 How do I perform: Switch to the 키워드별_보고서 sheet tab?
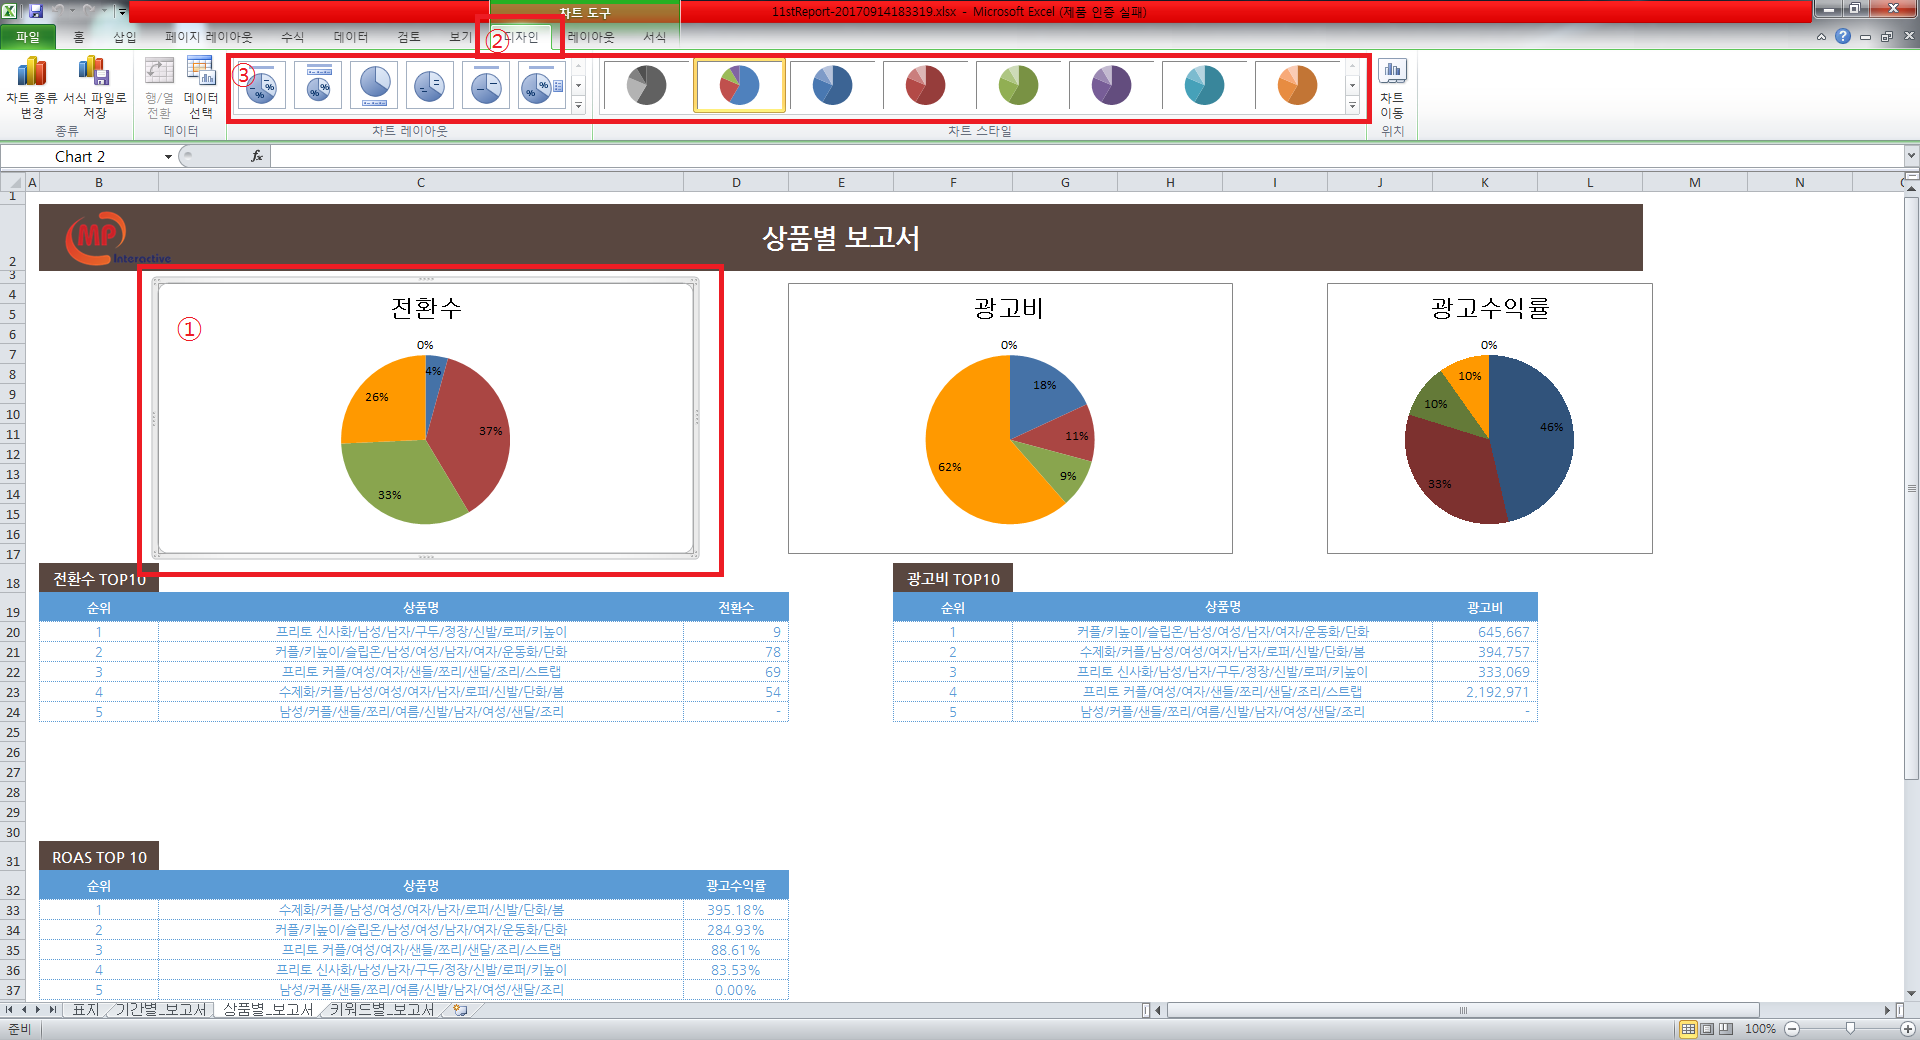coord(383,1010)
